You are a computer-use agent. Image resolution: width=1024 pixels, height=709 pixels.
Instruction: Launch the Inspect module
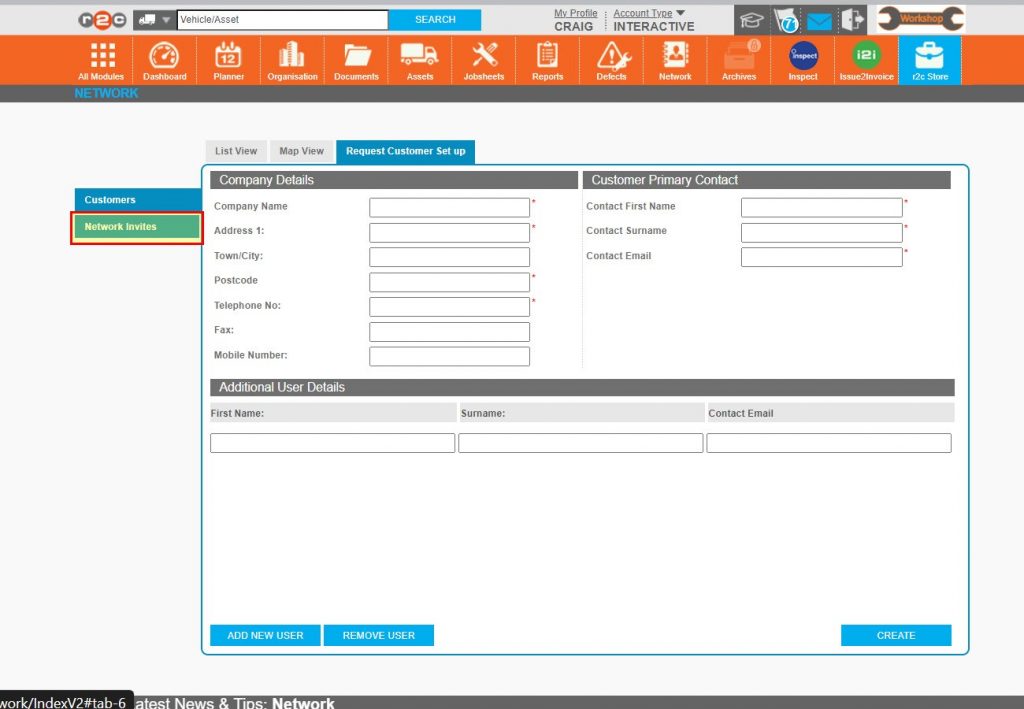pyautogui.click(x=802, y=60)
